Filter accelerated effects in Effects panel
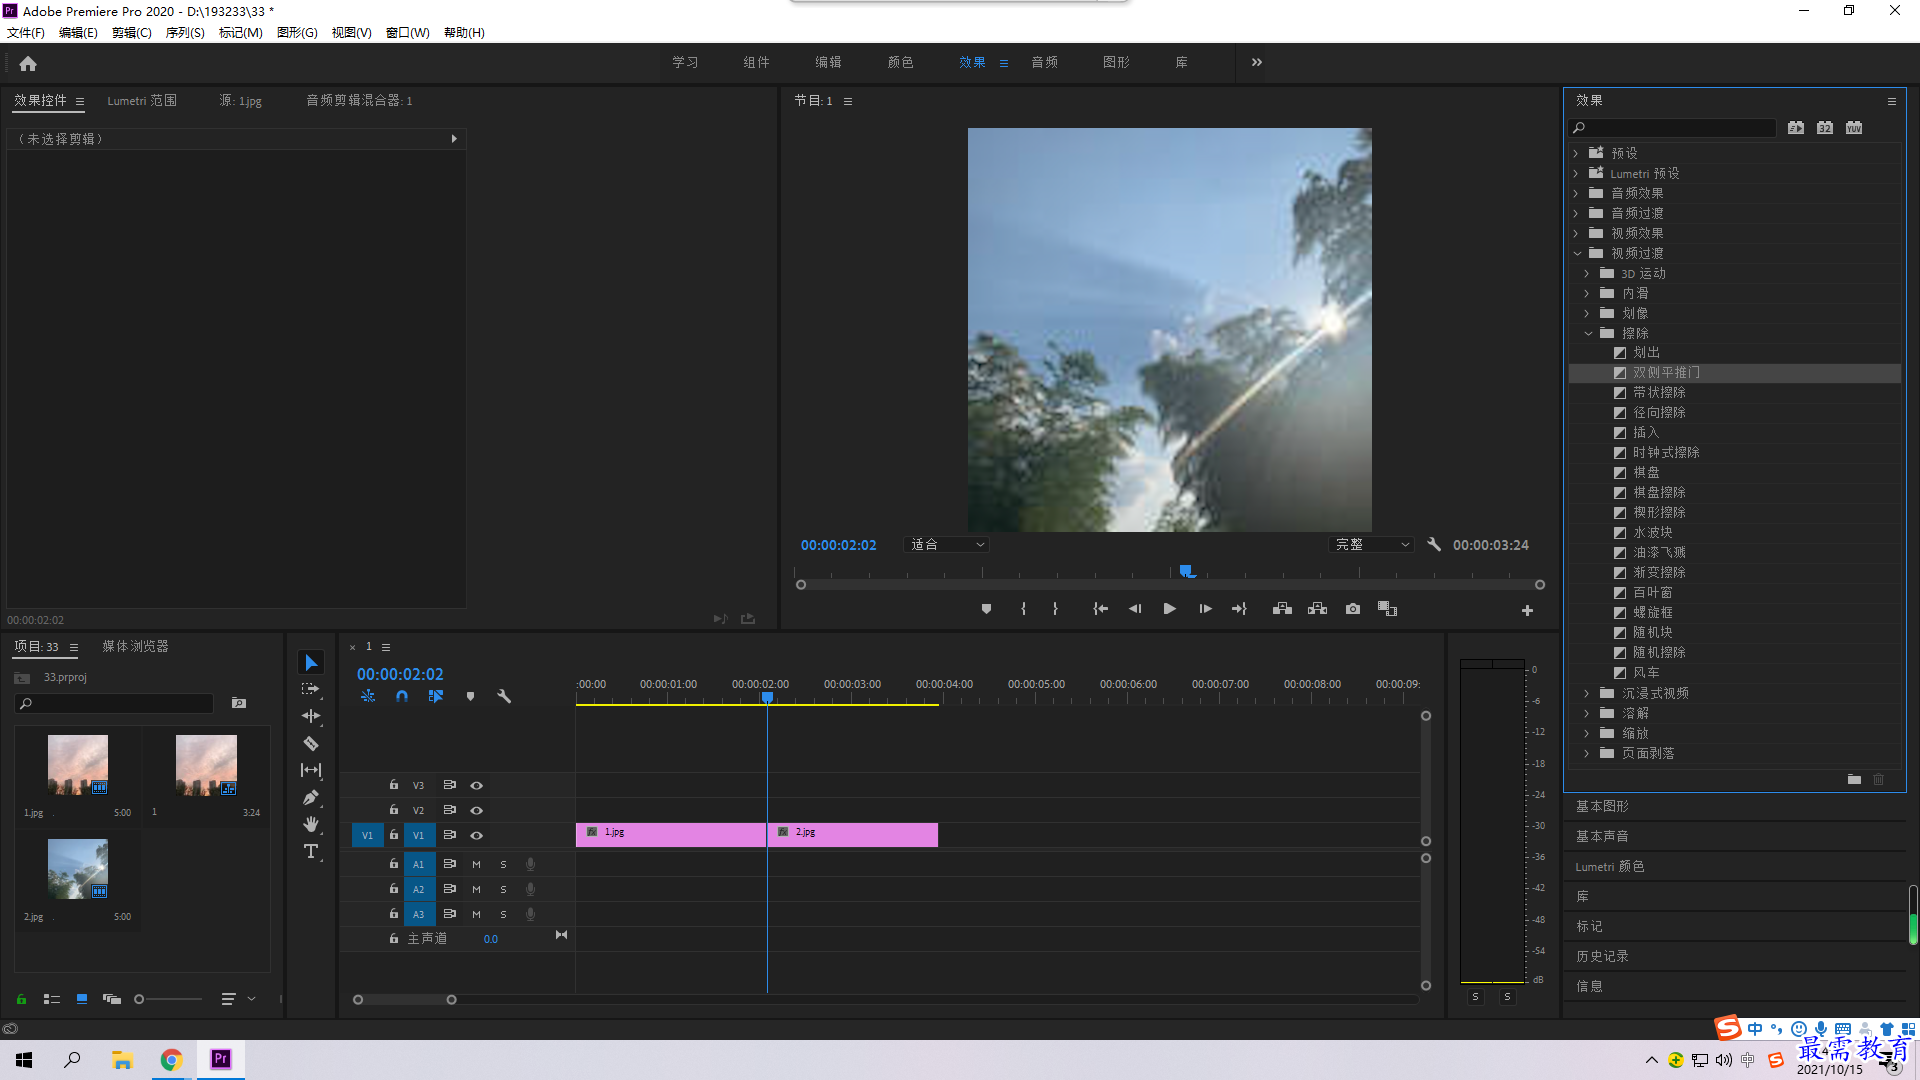The height and width of the screenshot is (1080, 1920). coord(1796,128)
